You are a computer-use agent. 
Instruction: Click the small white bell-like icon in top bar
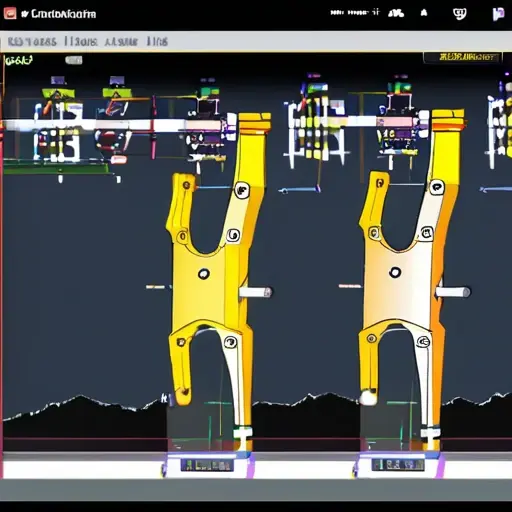424,13
